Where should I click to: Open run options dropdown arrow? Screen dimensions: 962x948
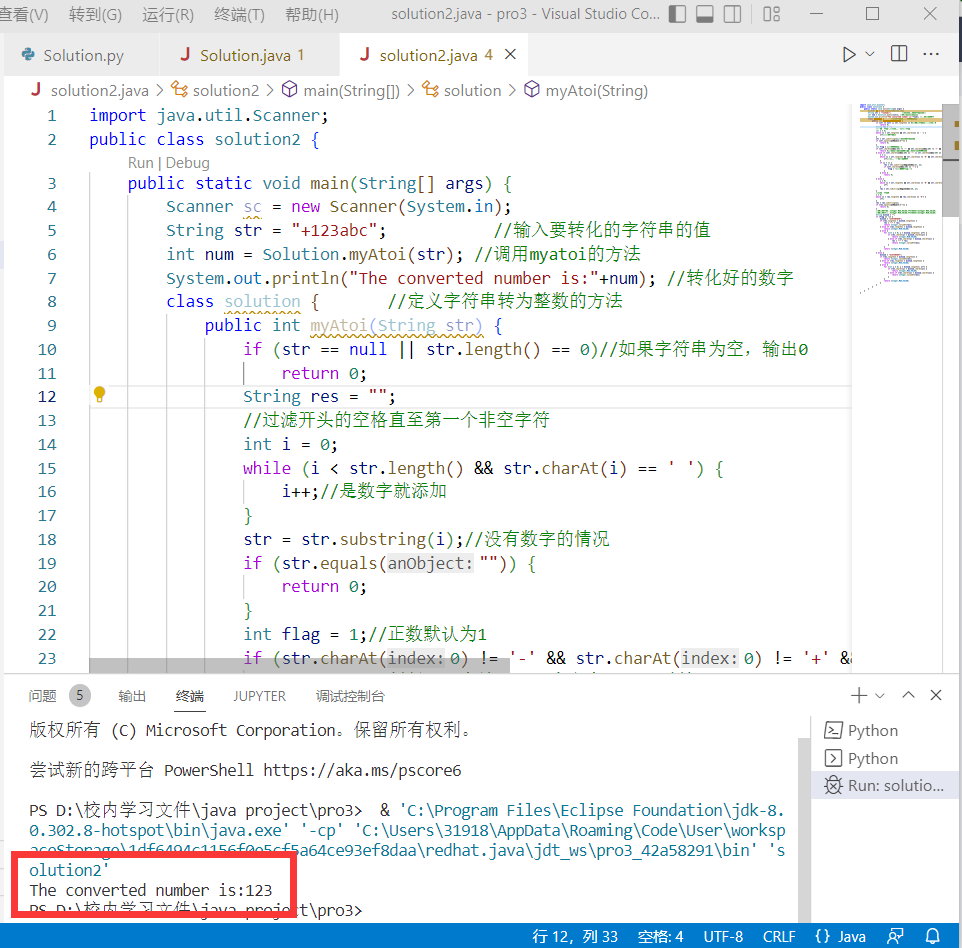click(870, 55)
